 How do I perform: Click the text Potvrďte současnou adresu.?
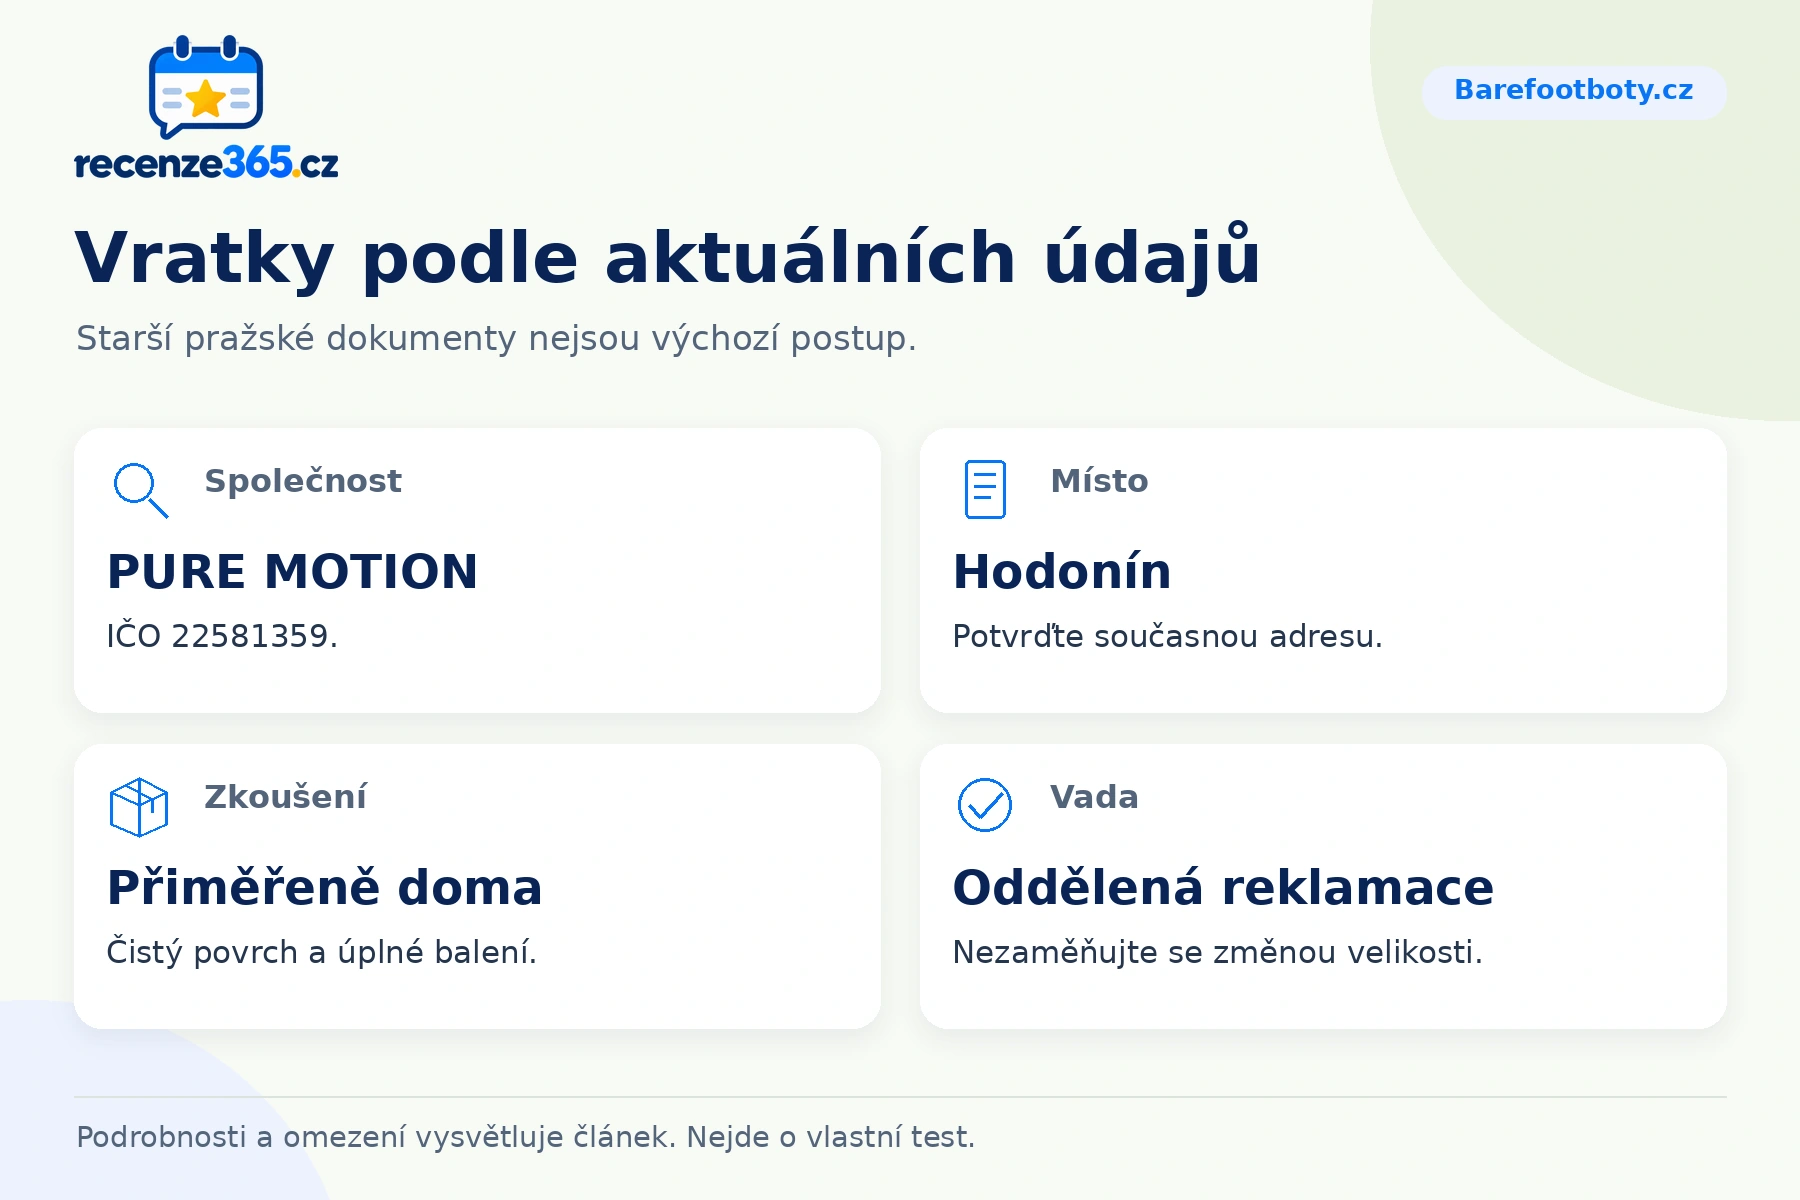pos(1167,636)
